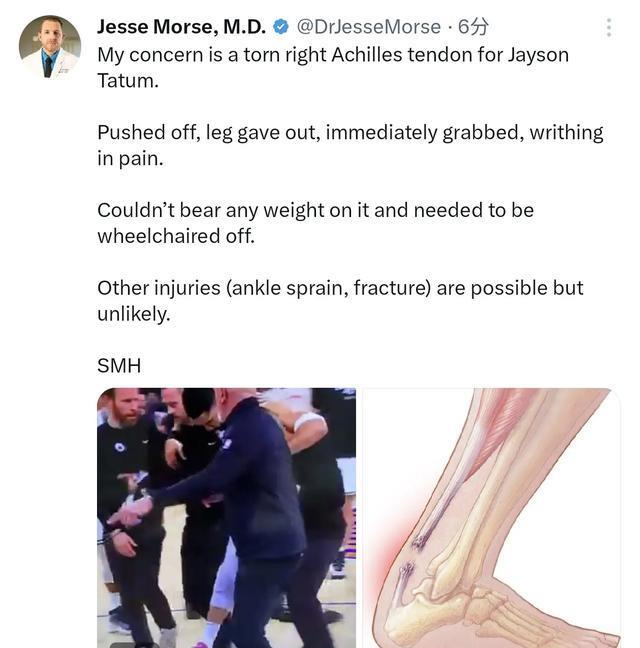The image size is (640, 648).
Task: Click the 'Pushed off, leg gave out' paragraph
Action: click(350, 145)
